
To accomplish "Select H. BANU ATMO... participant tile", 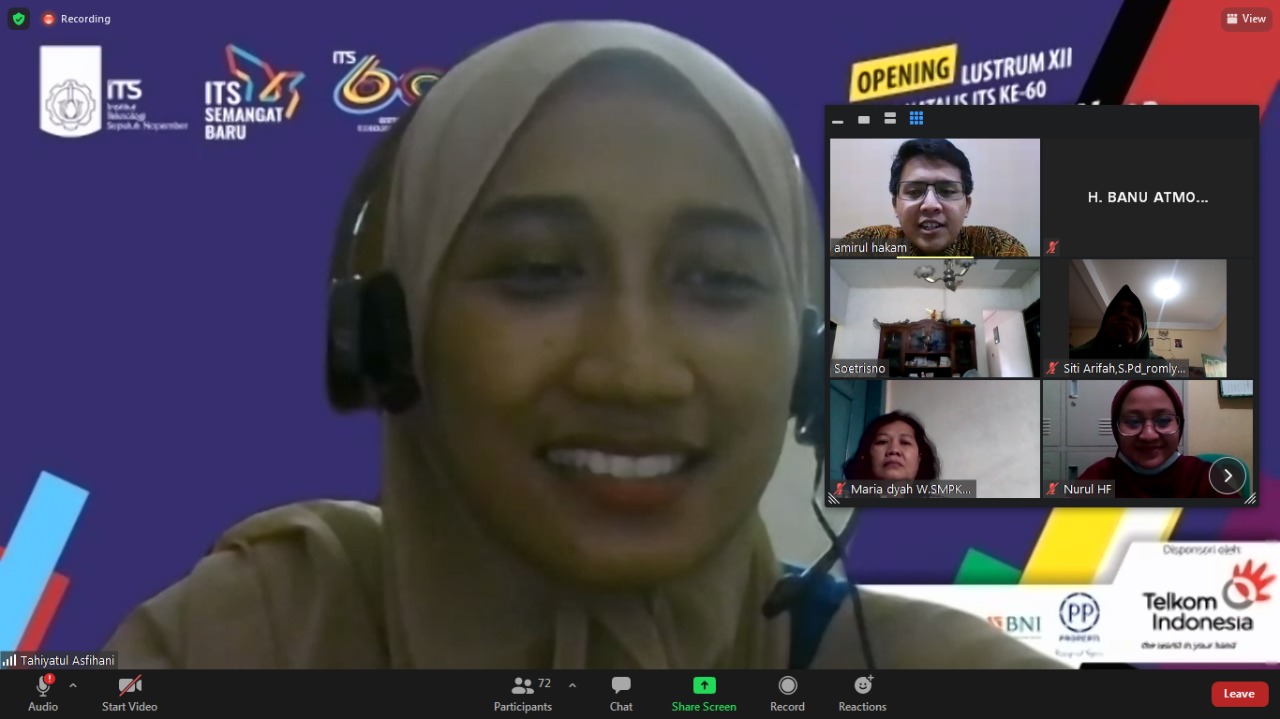I will coord(1148,197).
